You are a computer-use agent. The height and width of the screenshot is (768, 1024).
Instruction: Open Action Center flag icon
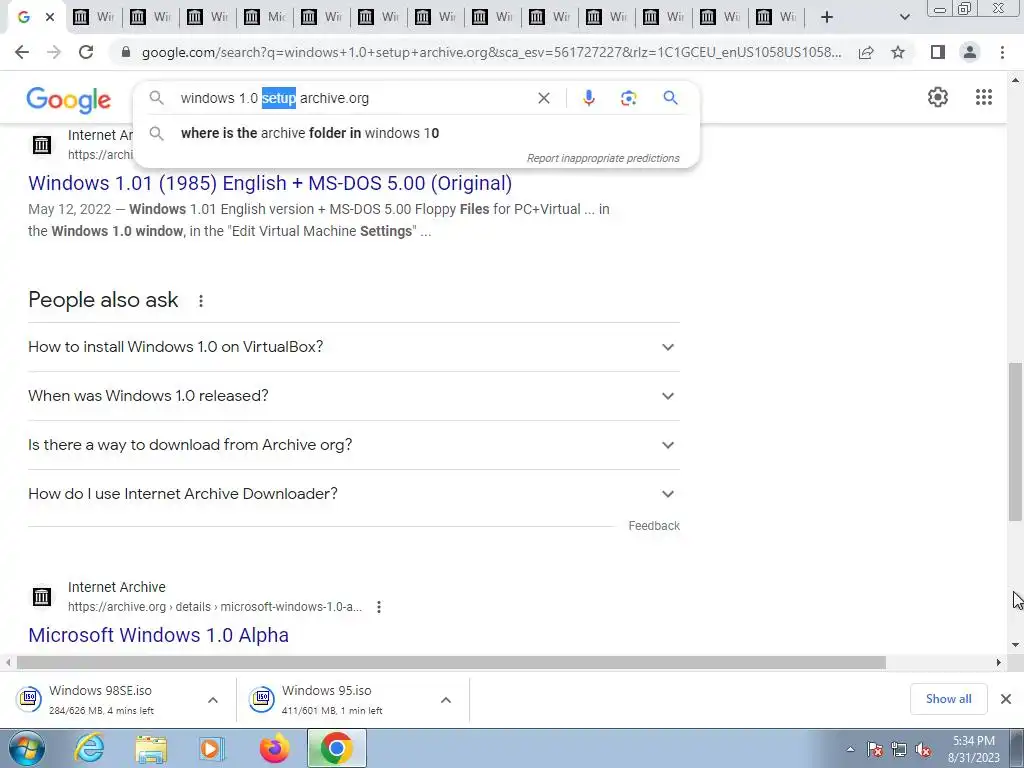coord(875,749)
